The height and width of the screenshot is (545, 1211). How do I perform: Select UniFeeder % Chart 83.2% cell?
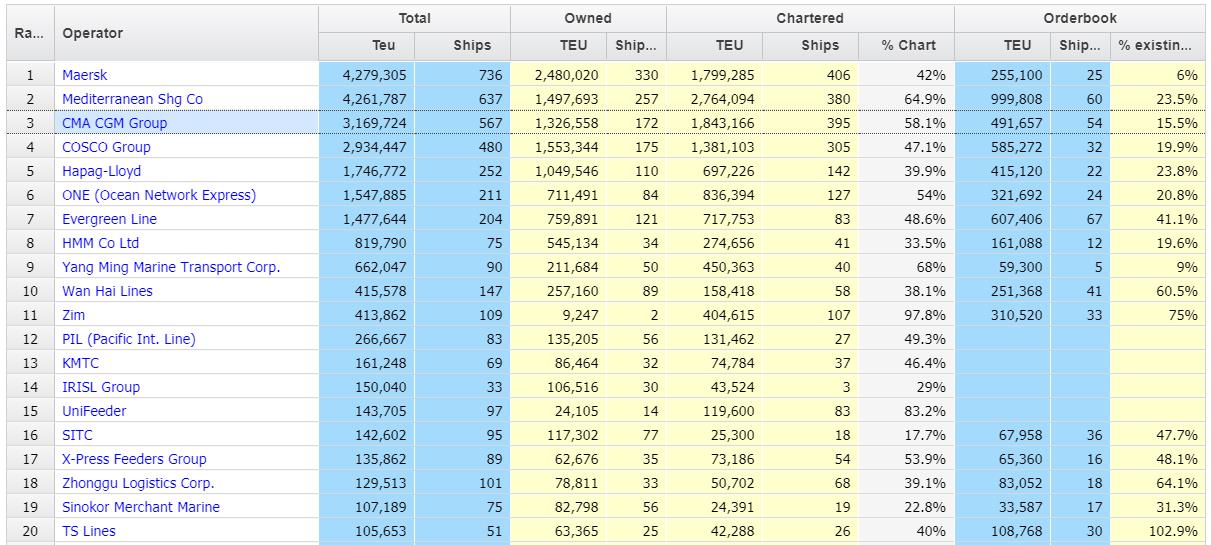click(x=907, y=411)
